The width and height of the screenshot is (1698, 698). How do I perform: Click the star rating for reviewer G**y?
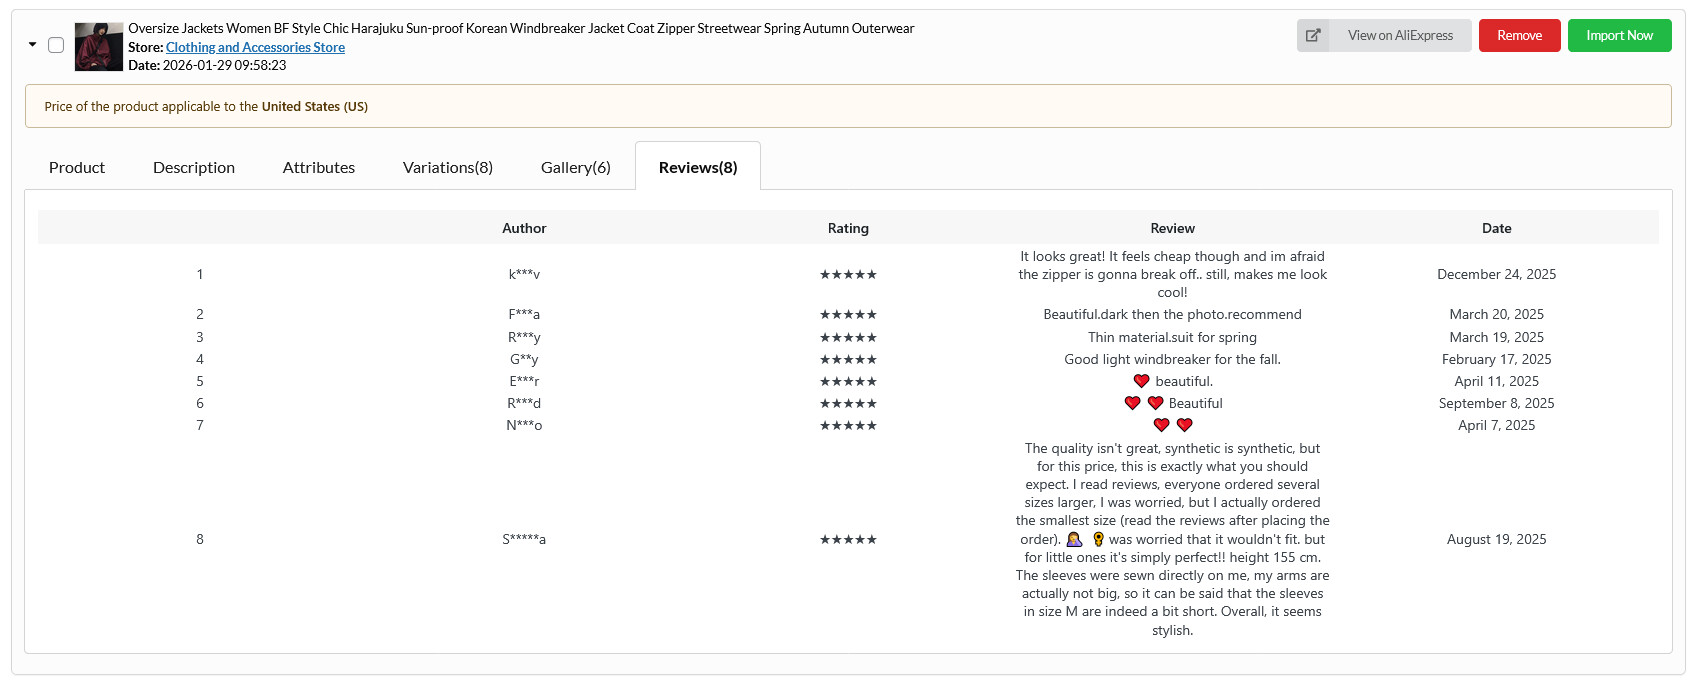(x=848, y=360)
